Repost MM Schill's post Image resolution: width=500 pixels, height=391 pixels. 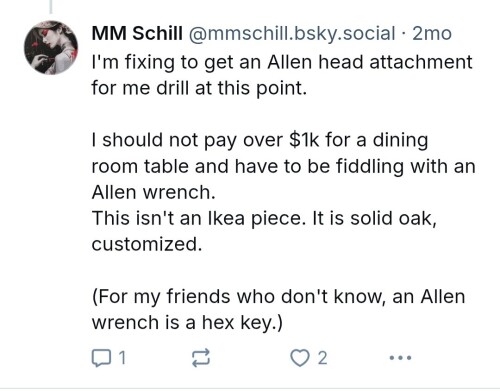(x=201, y=358)
